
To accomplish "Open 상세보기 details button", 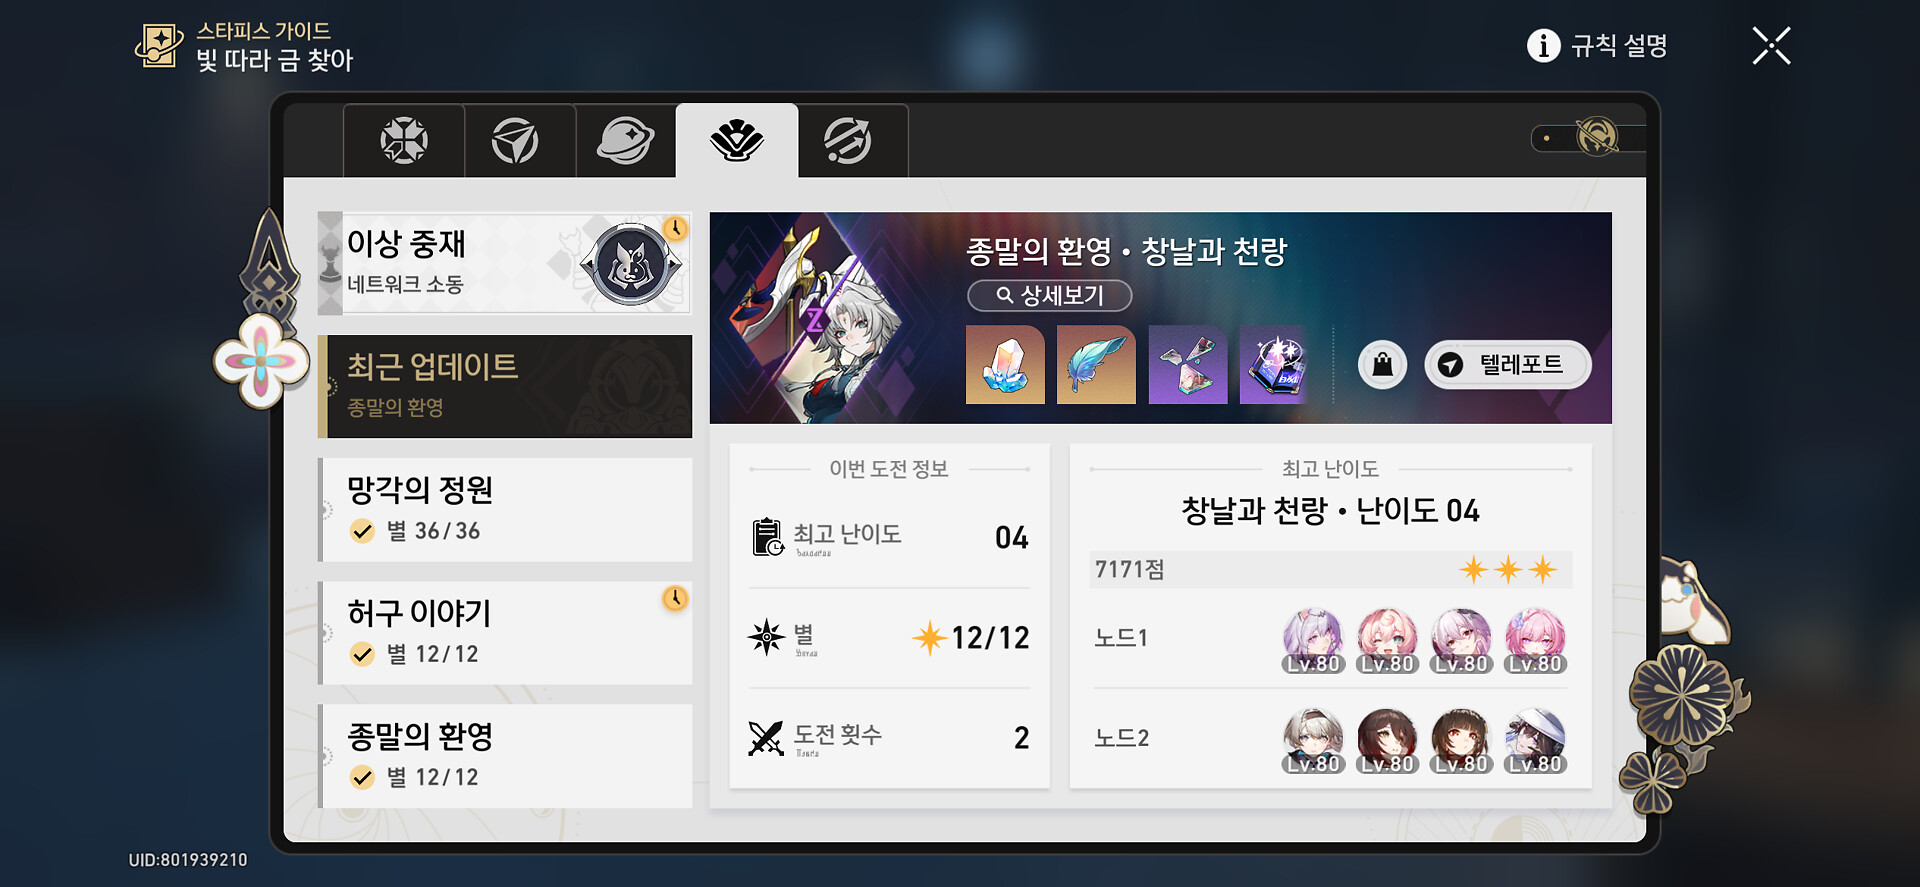I will click(1049, 295).
